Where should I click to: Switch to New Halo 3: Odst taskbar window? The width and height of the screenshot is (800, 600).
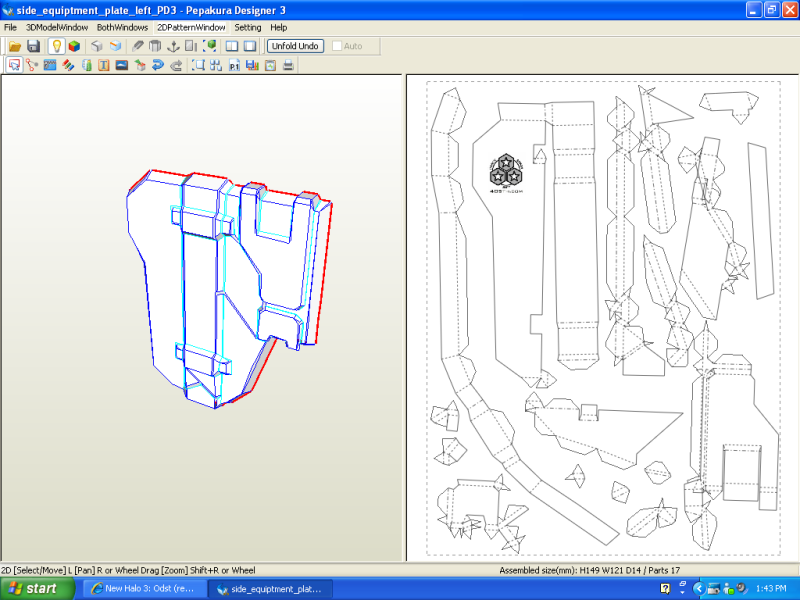pyautogui.click(x=143, y=588)
